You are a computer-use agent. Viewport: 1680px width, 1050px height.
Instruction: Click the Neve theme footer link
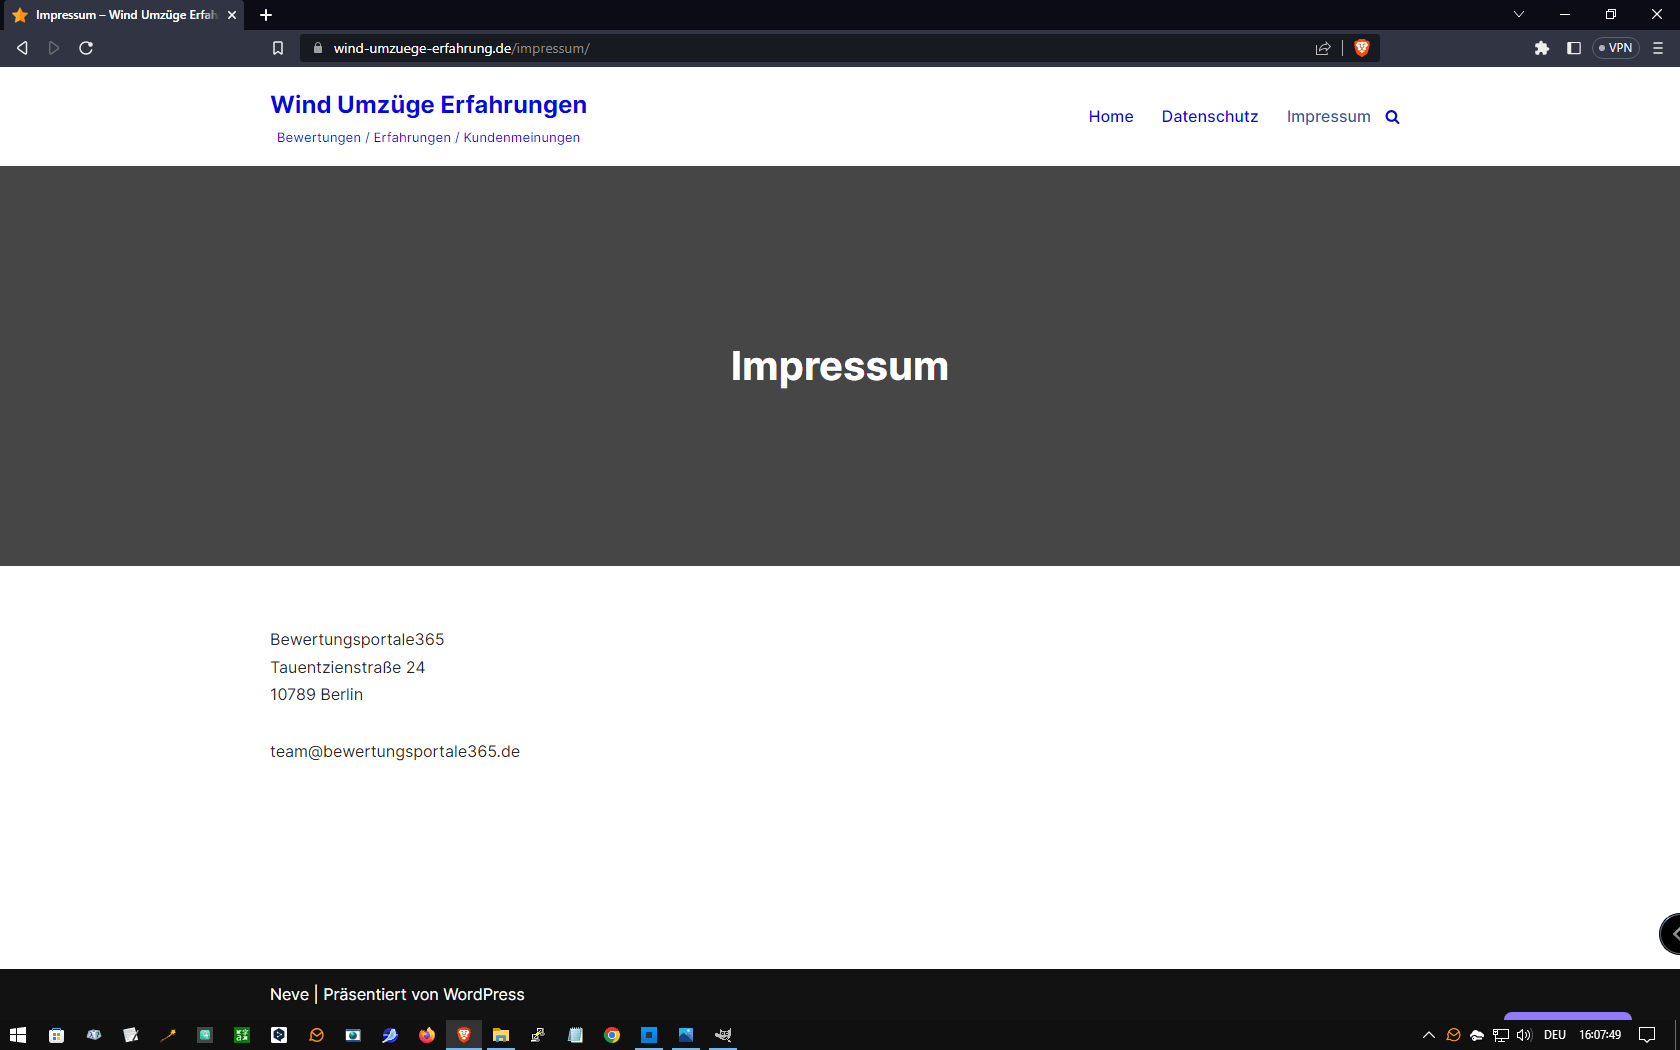pyautogui.click(x=289, y=994)
